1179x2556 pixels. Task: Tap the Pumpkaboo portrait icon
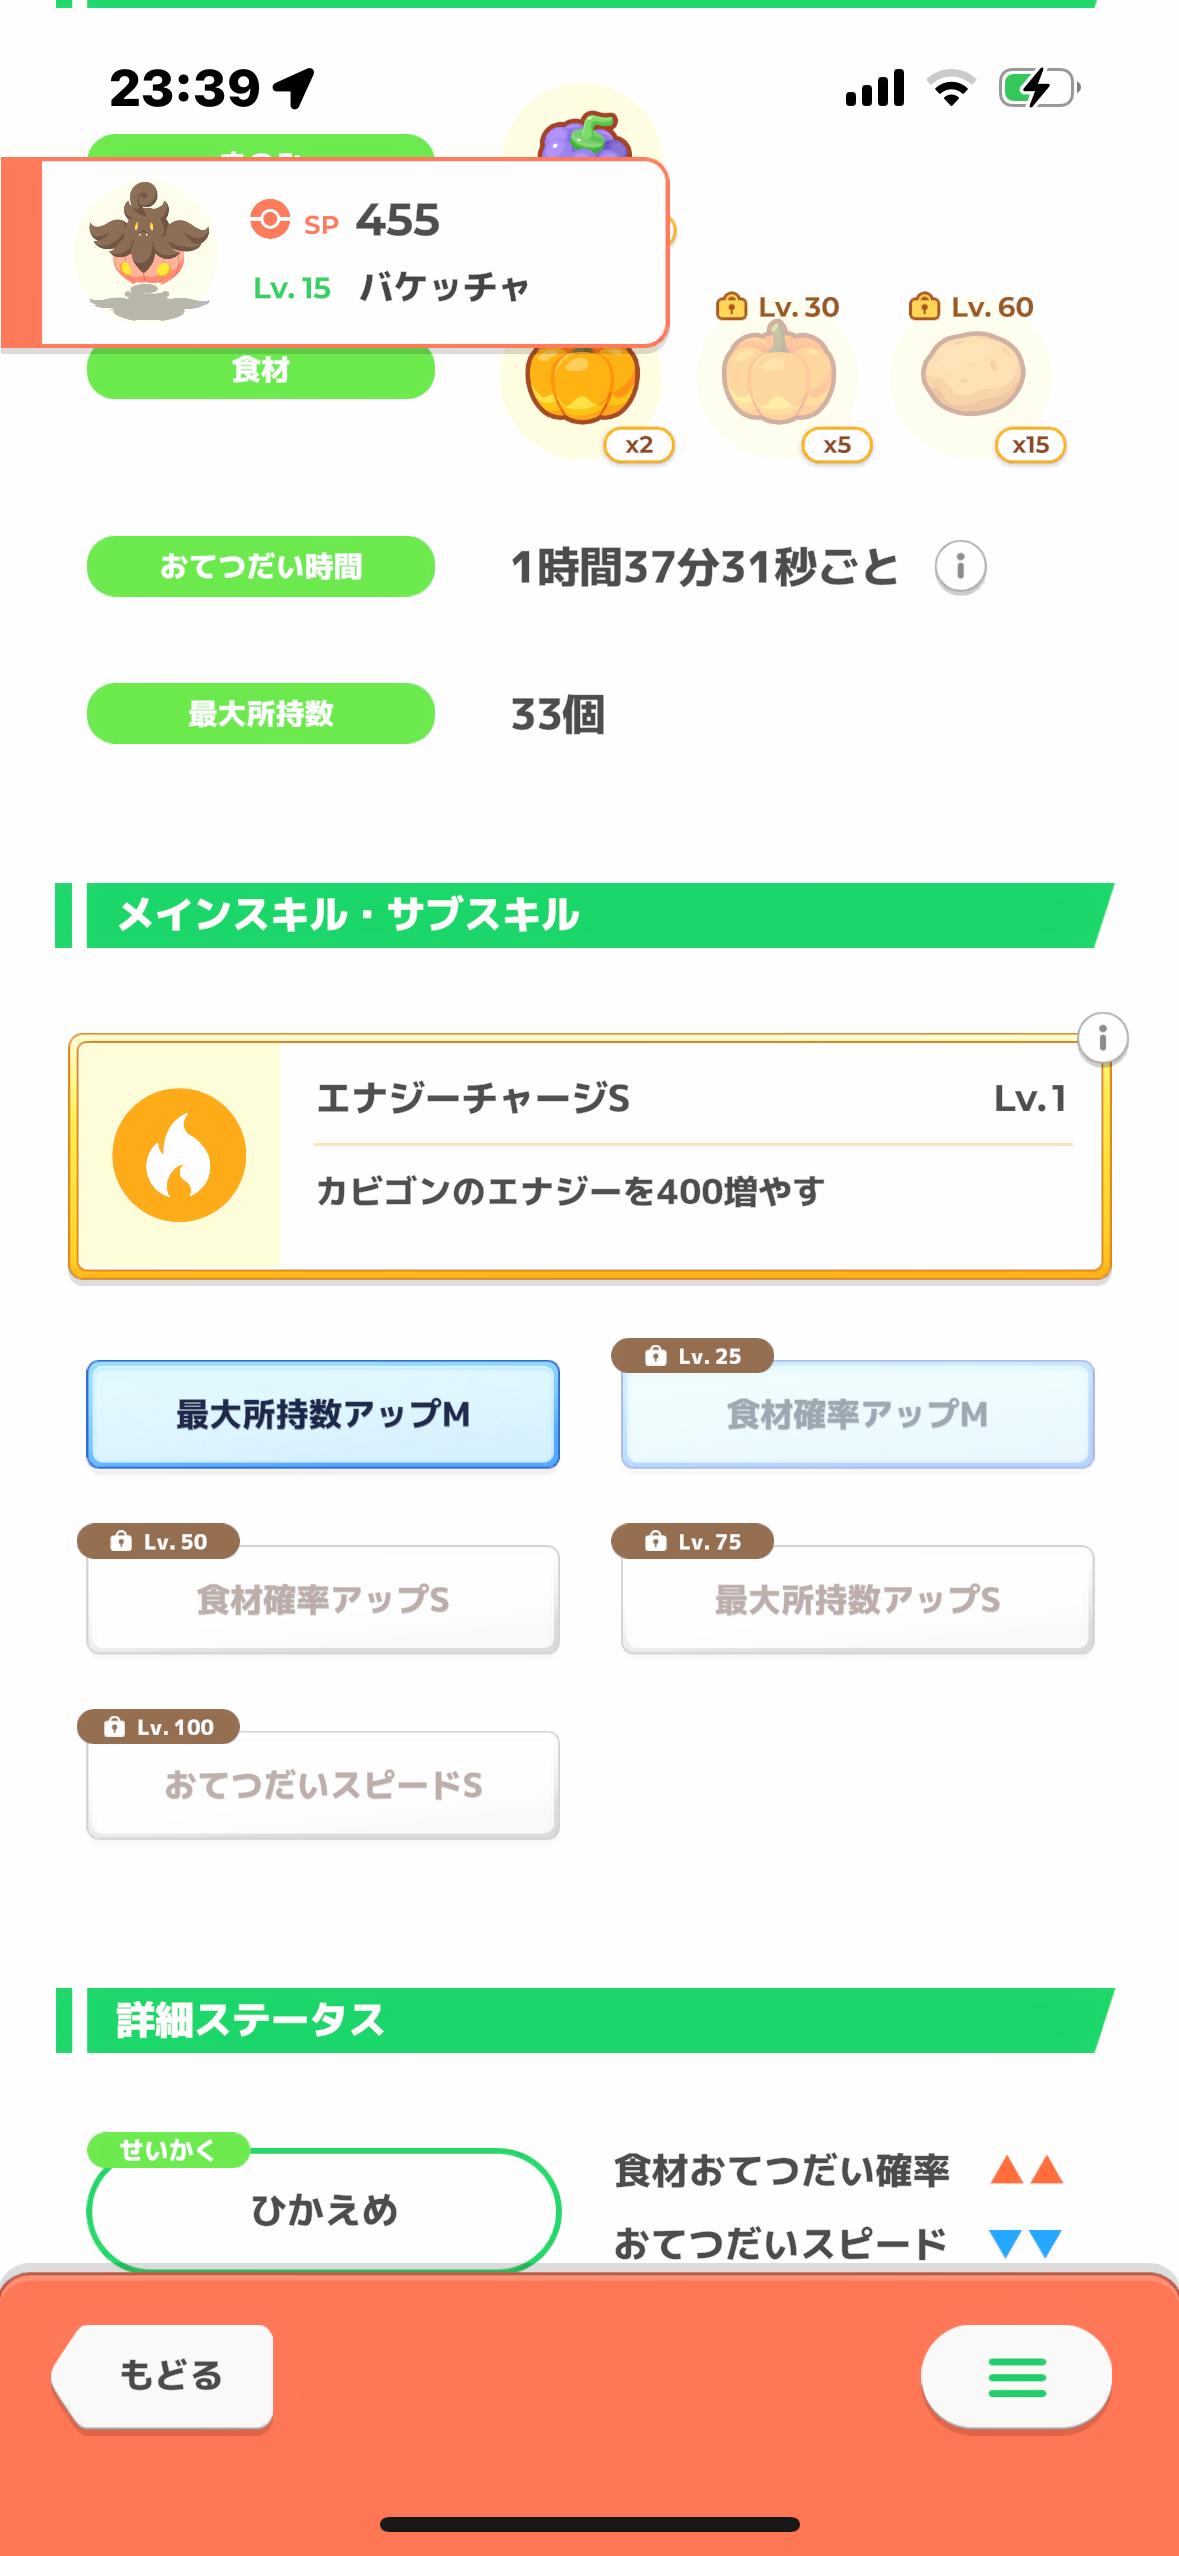tap(146, 250)
